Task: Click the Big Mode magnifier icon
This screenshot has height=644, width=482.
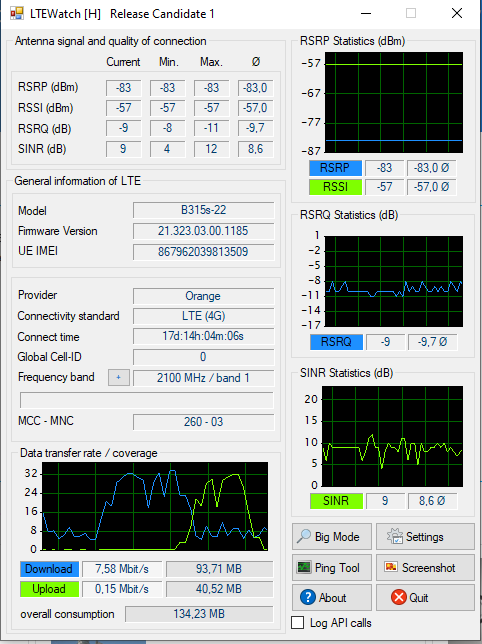Action: [x=304, y=536]
